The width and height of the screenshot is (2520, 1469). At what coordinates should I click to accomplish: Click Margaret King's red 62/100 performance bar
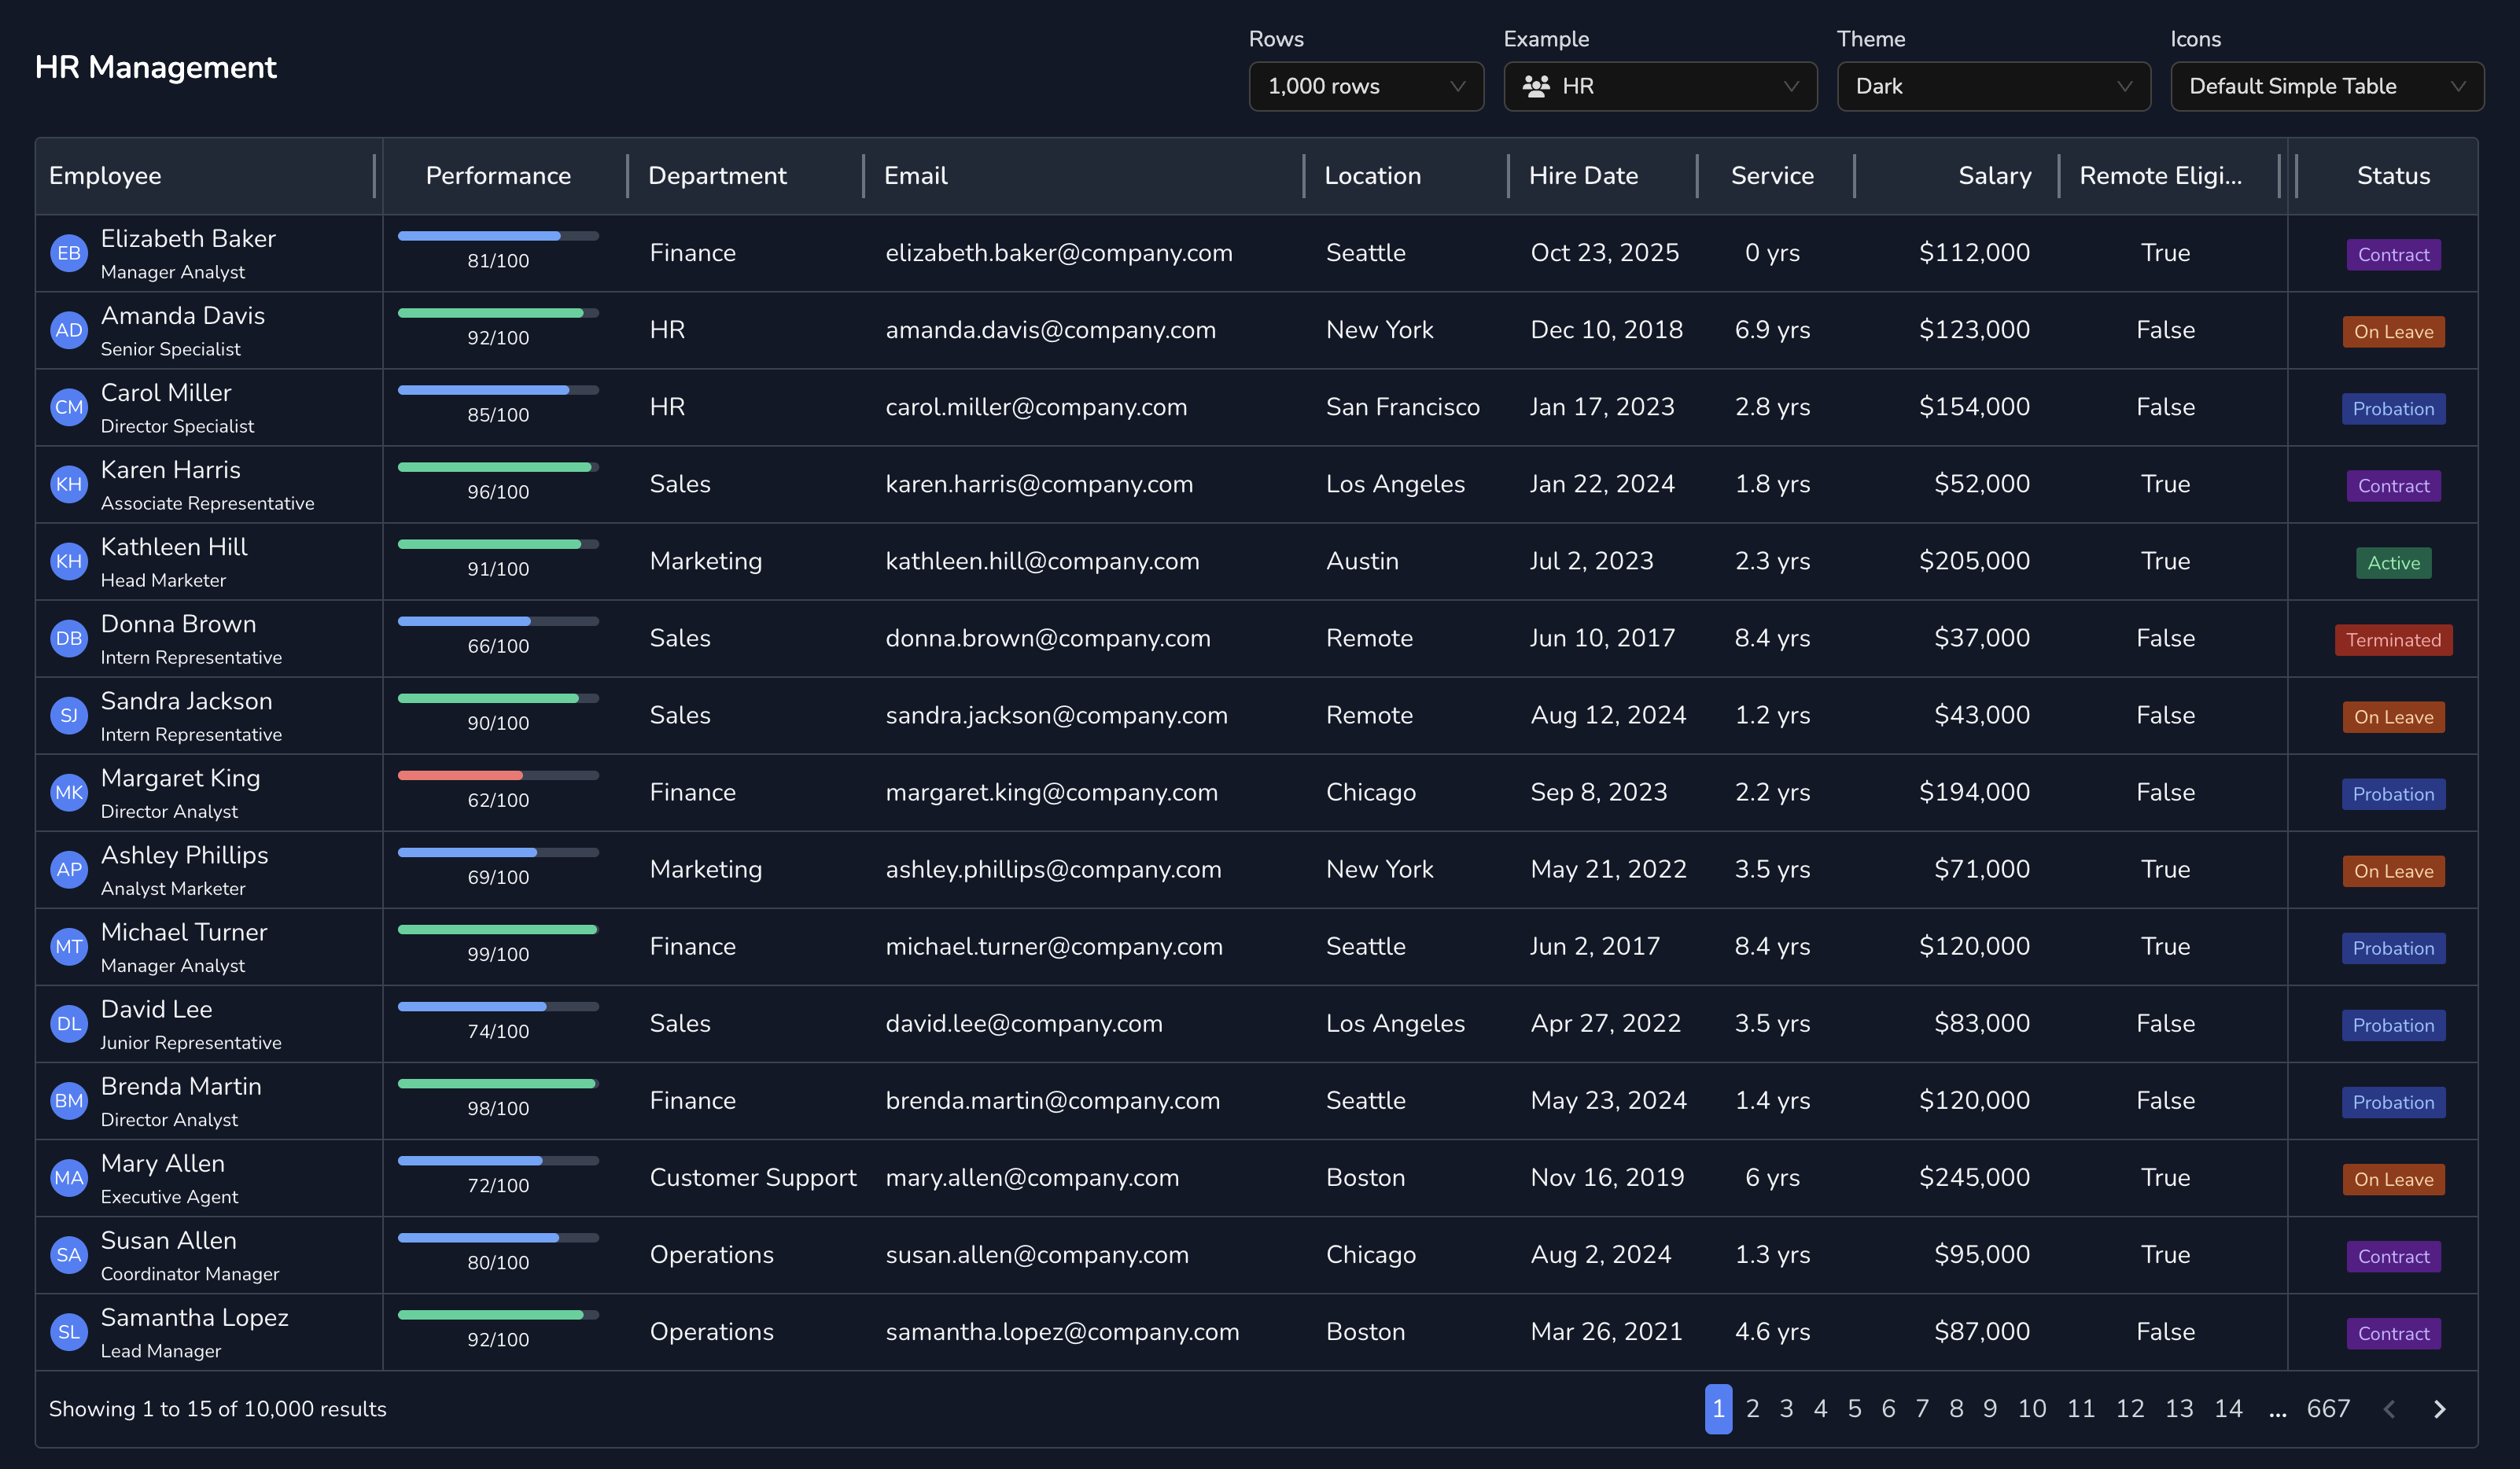click(x=498, y=775)
